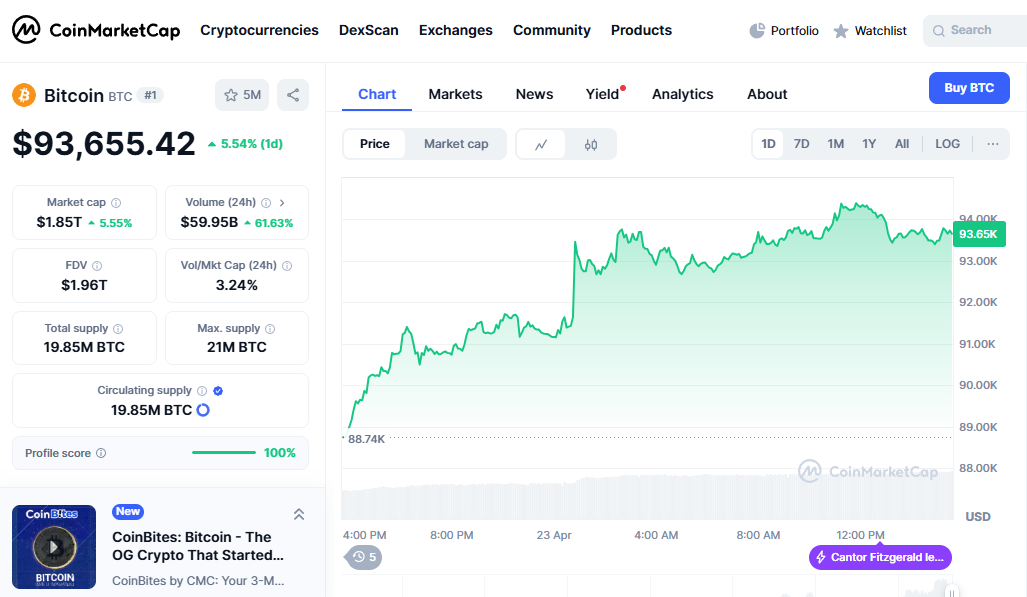The width and height of the screenshot is (1027, 597).
Task: Click the 5.54% (1d) change indicator
Action: point(246,144)
